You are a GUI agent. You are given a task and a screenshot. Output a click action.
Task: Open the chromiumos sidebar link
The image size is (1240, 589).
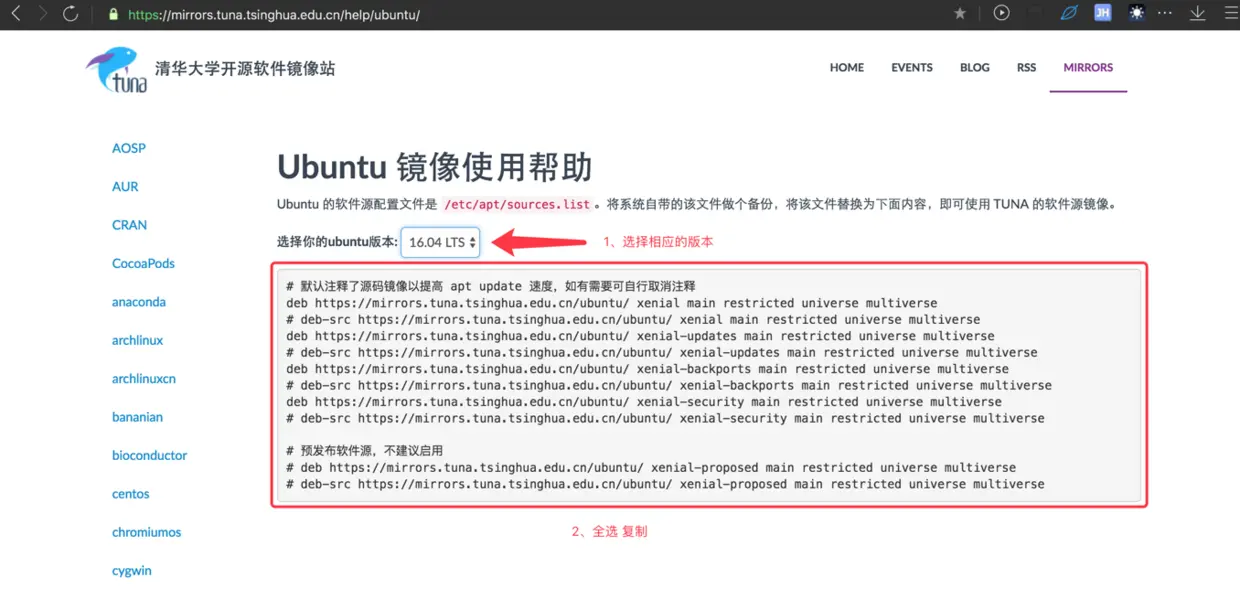pos(146,533)
